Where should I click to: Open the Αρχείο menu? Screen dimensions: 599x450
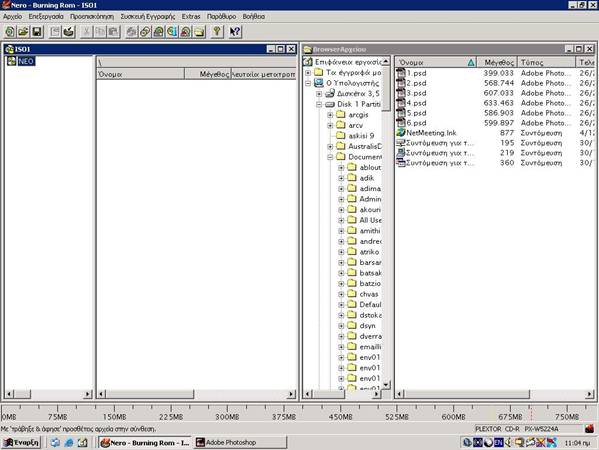coord(13,16)
